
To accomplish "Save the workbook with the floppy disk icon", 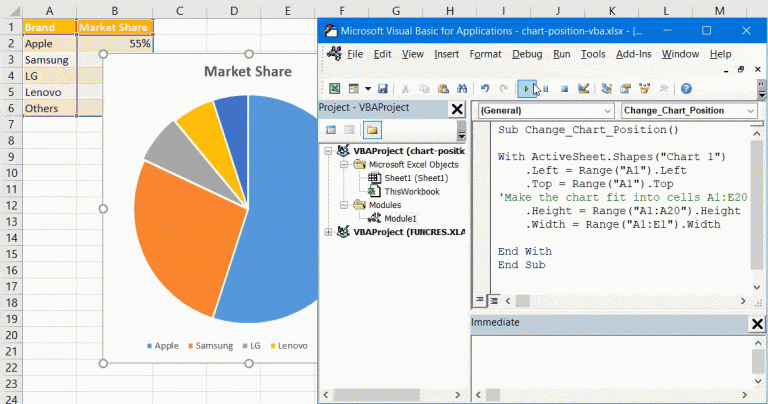I will point(383,89).
